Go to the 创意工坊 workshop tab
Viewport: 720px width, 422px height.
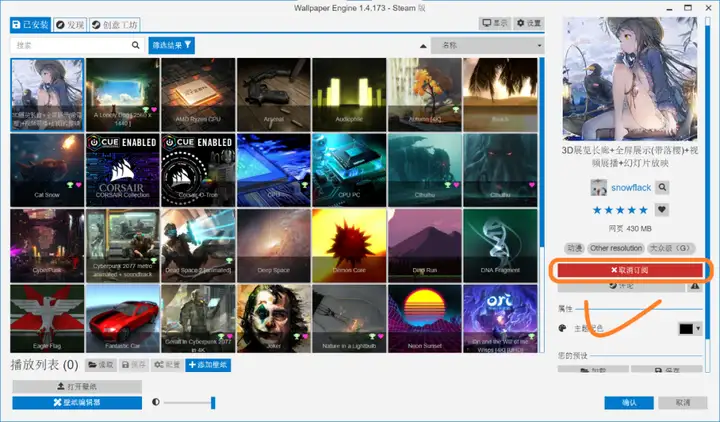click(x=114, y=24)
